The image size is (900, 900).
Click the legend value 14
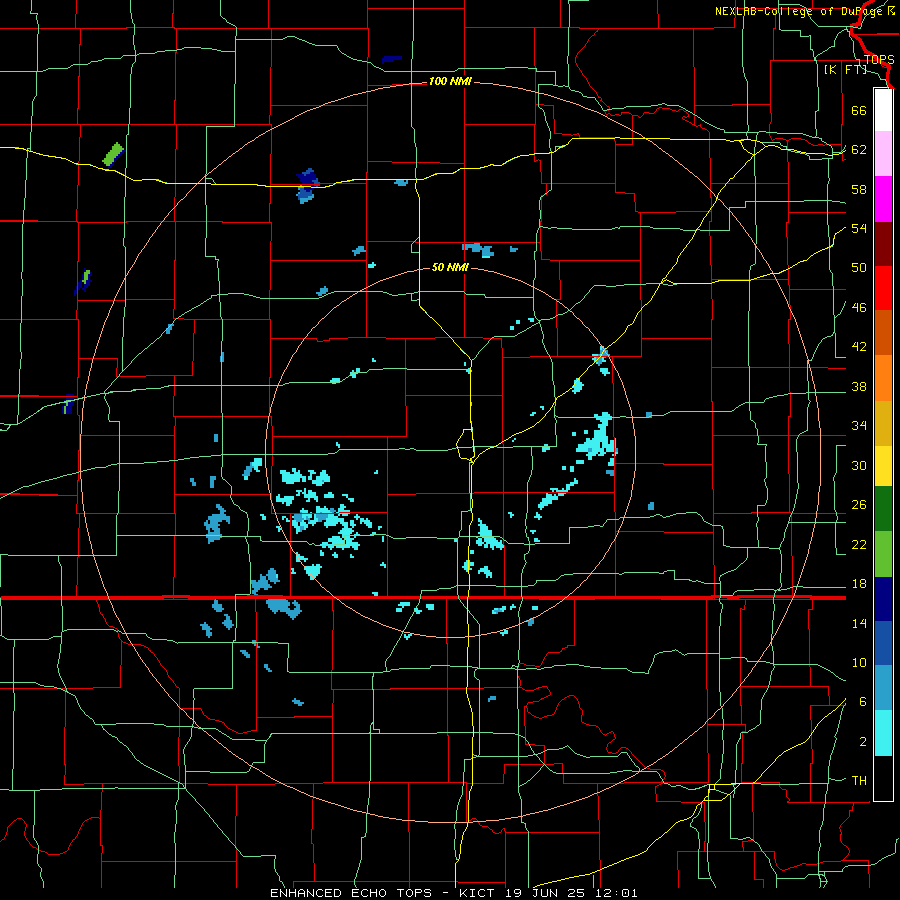click(x=859, y=623)
